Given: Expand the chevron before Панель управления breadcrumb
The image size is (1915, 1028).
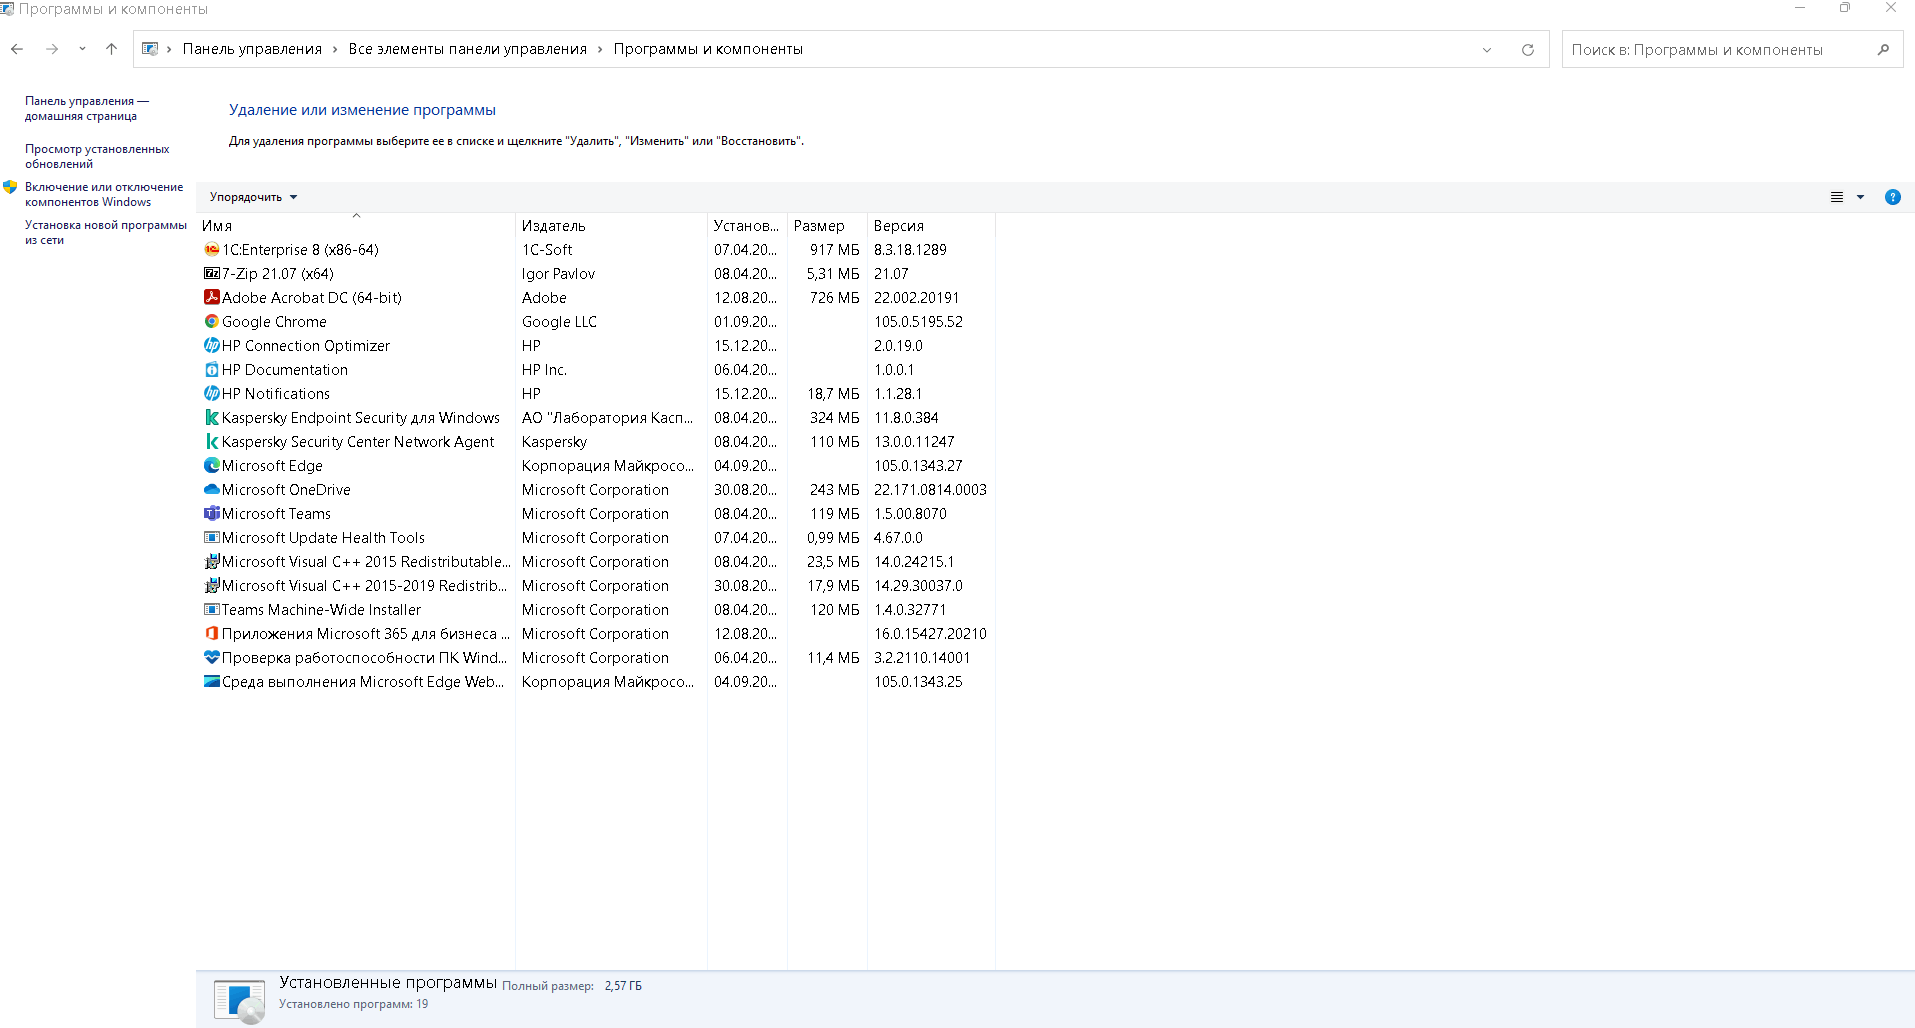Looking at the screenshot, I should click(x=169, y=49).
